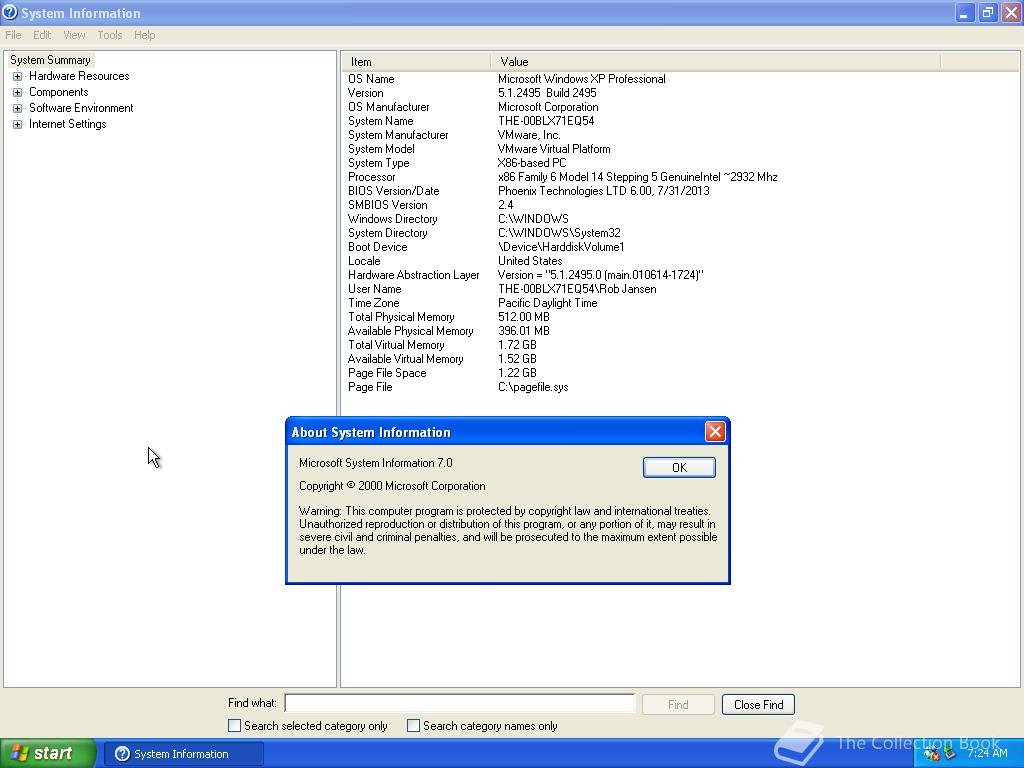
Task: Expand the Components tree node
Action: [18, 93]
